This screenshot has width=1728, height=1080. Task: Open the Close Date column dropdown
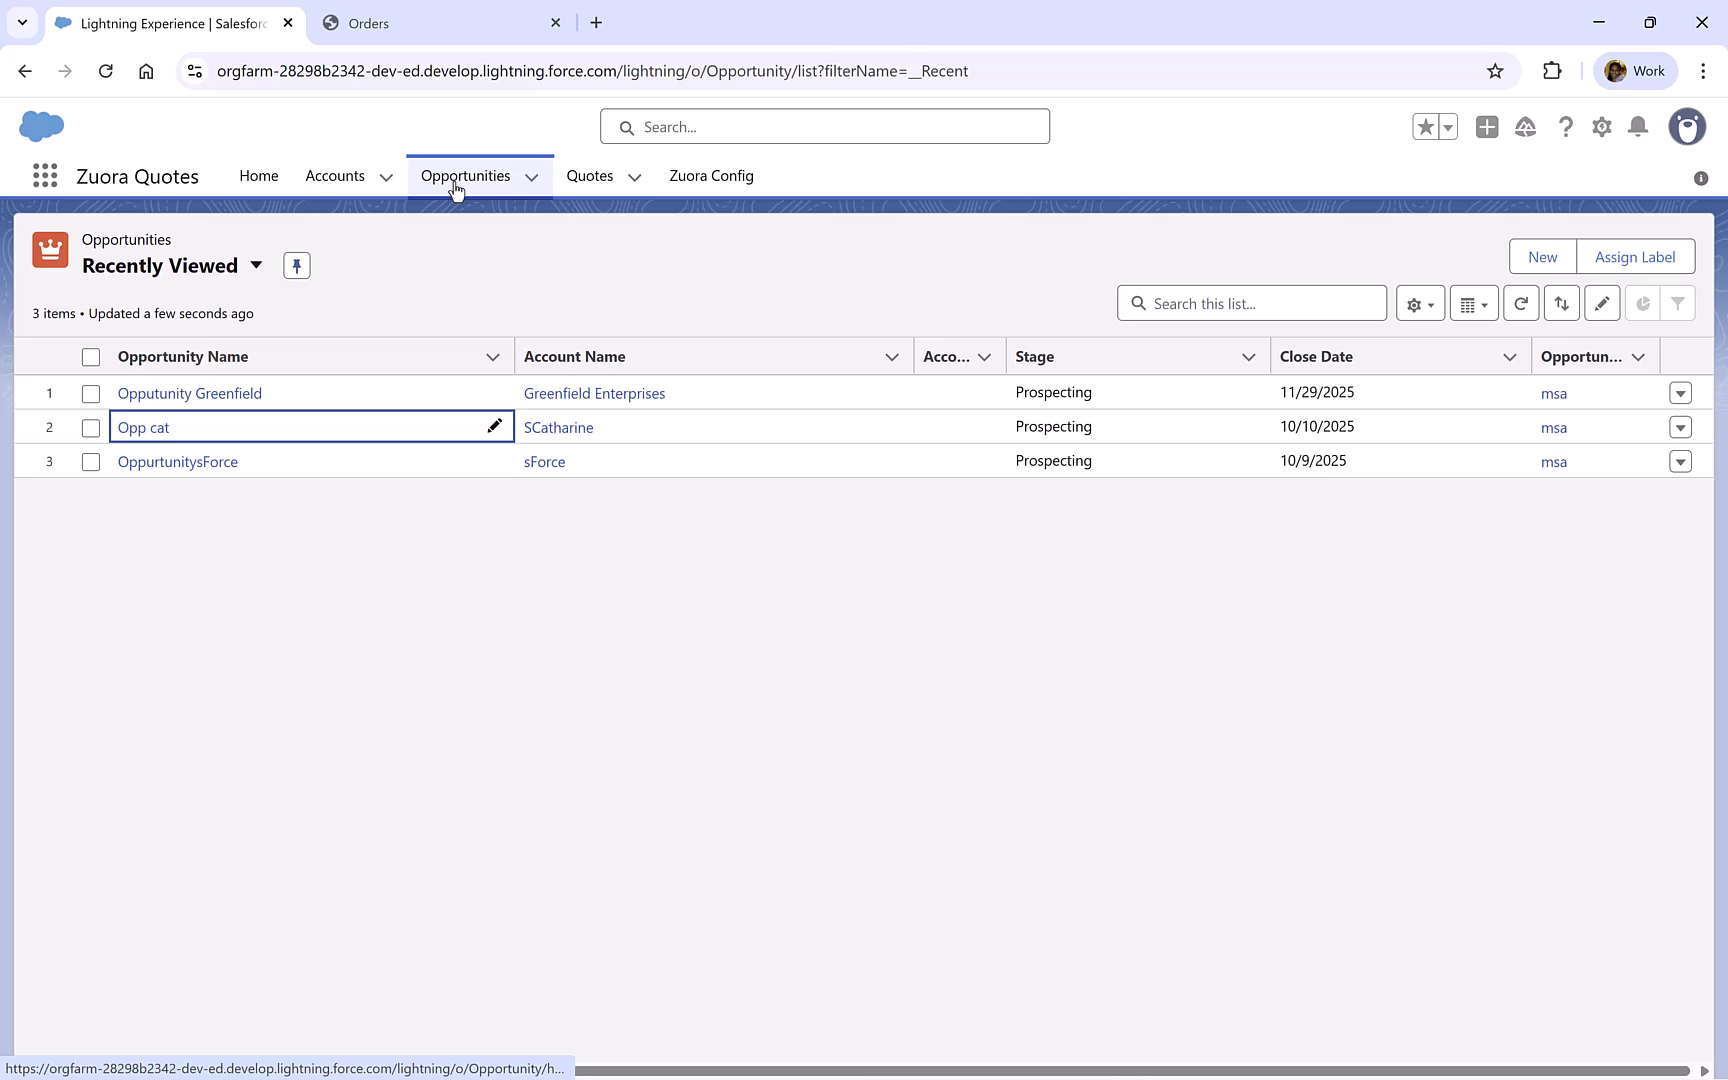click(1509, 356)
